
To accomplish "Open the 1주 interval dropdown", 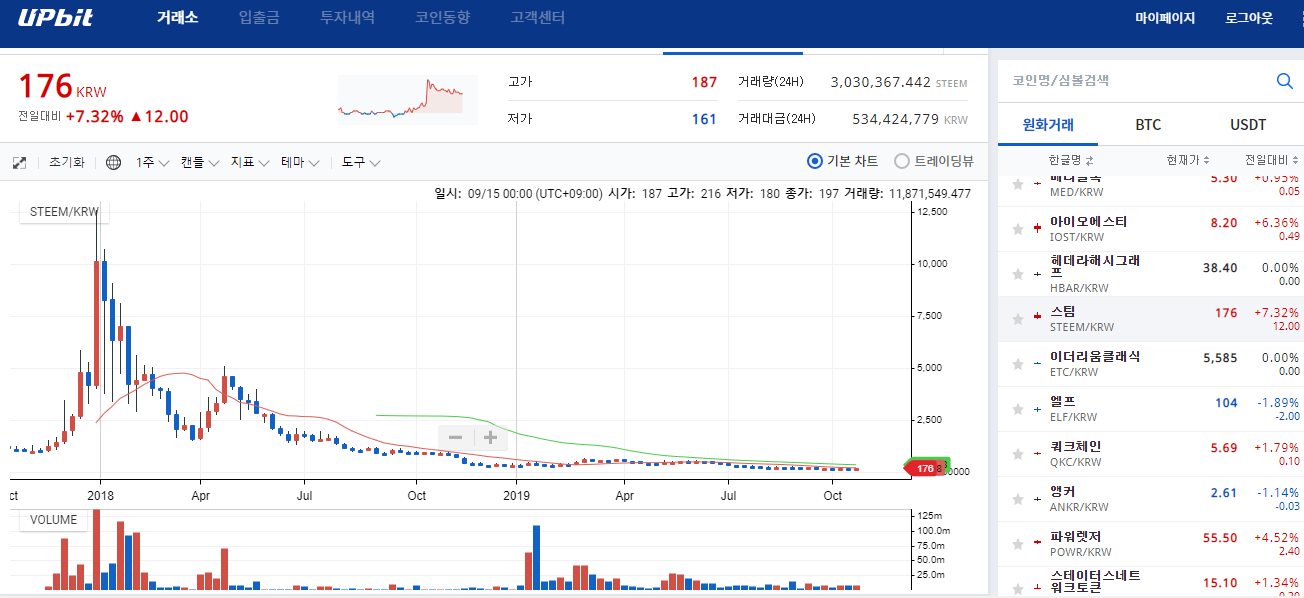I will coord(153,162).
